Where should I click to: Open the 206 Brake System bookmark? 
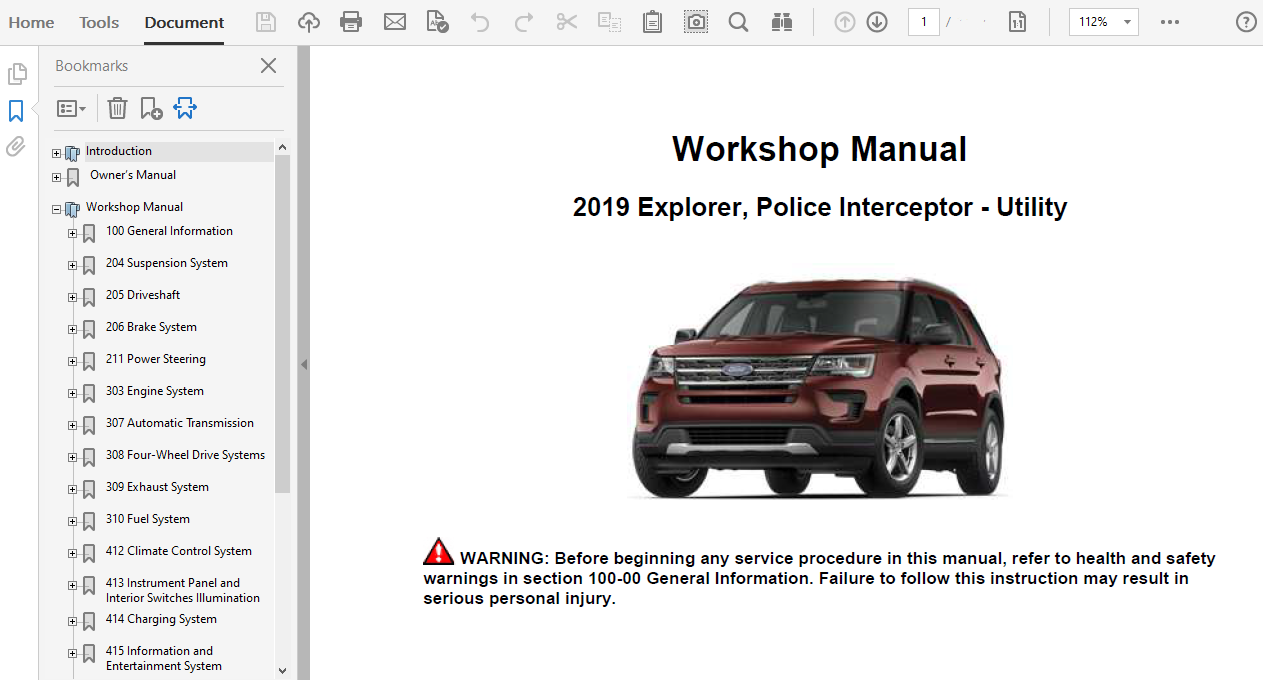[x=151, y=327]
